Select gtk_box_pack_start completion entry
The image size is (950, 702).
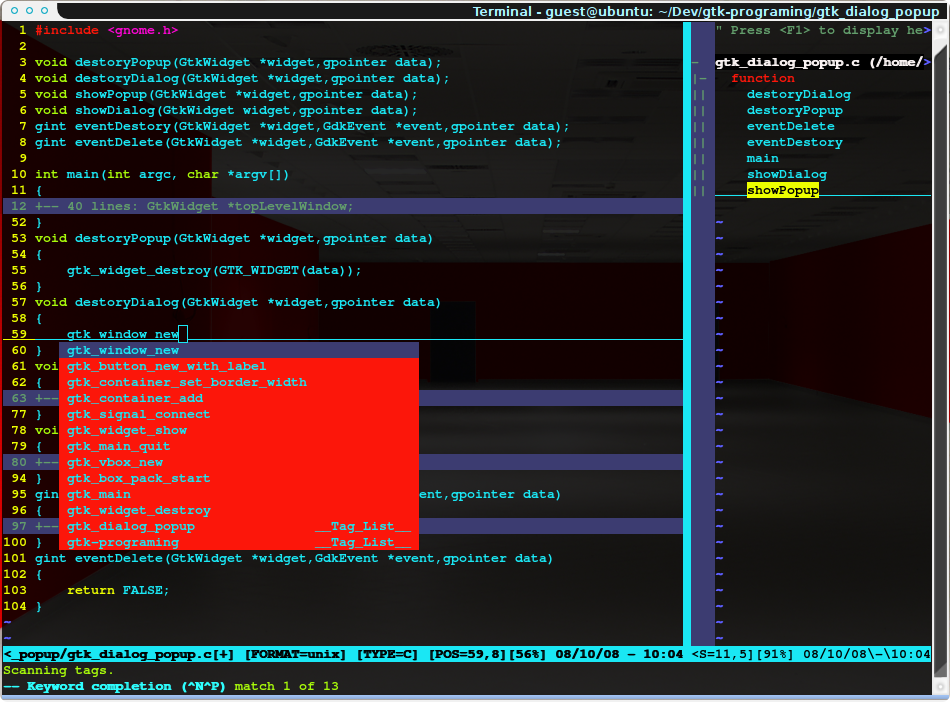click(x=239, y=478)
